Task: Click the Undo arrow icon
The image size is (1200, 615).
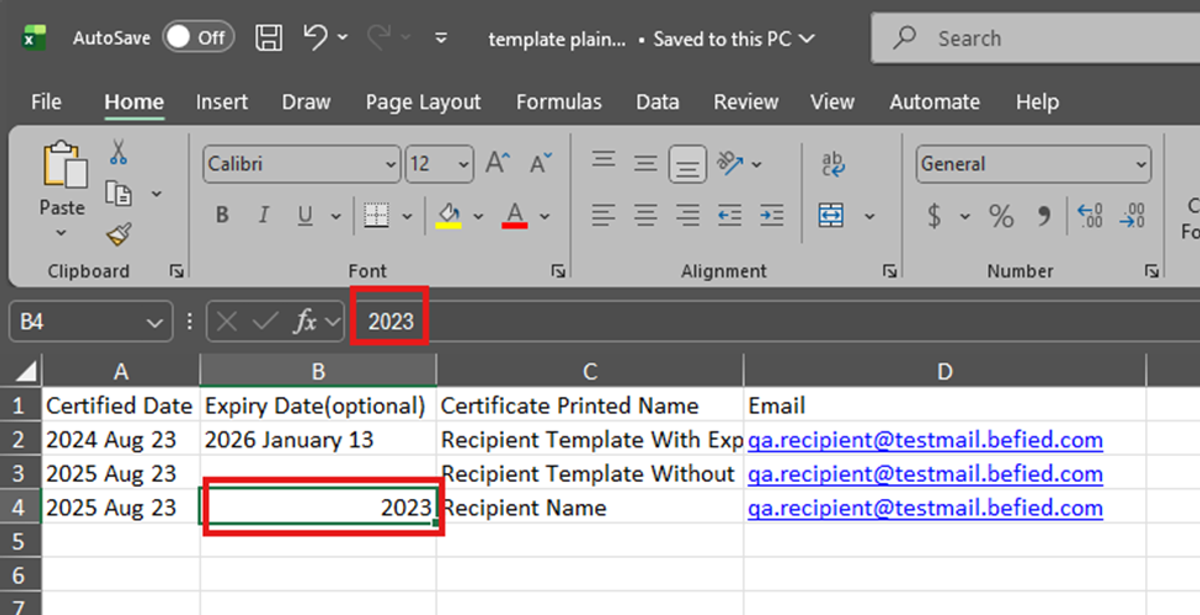Action: [314, 37]
